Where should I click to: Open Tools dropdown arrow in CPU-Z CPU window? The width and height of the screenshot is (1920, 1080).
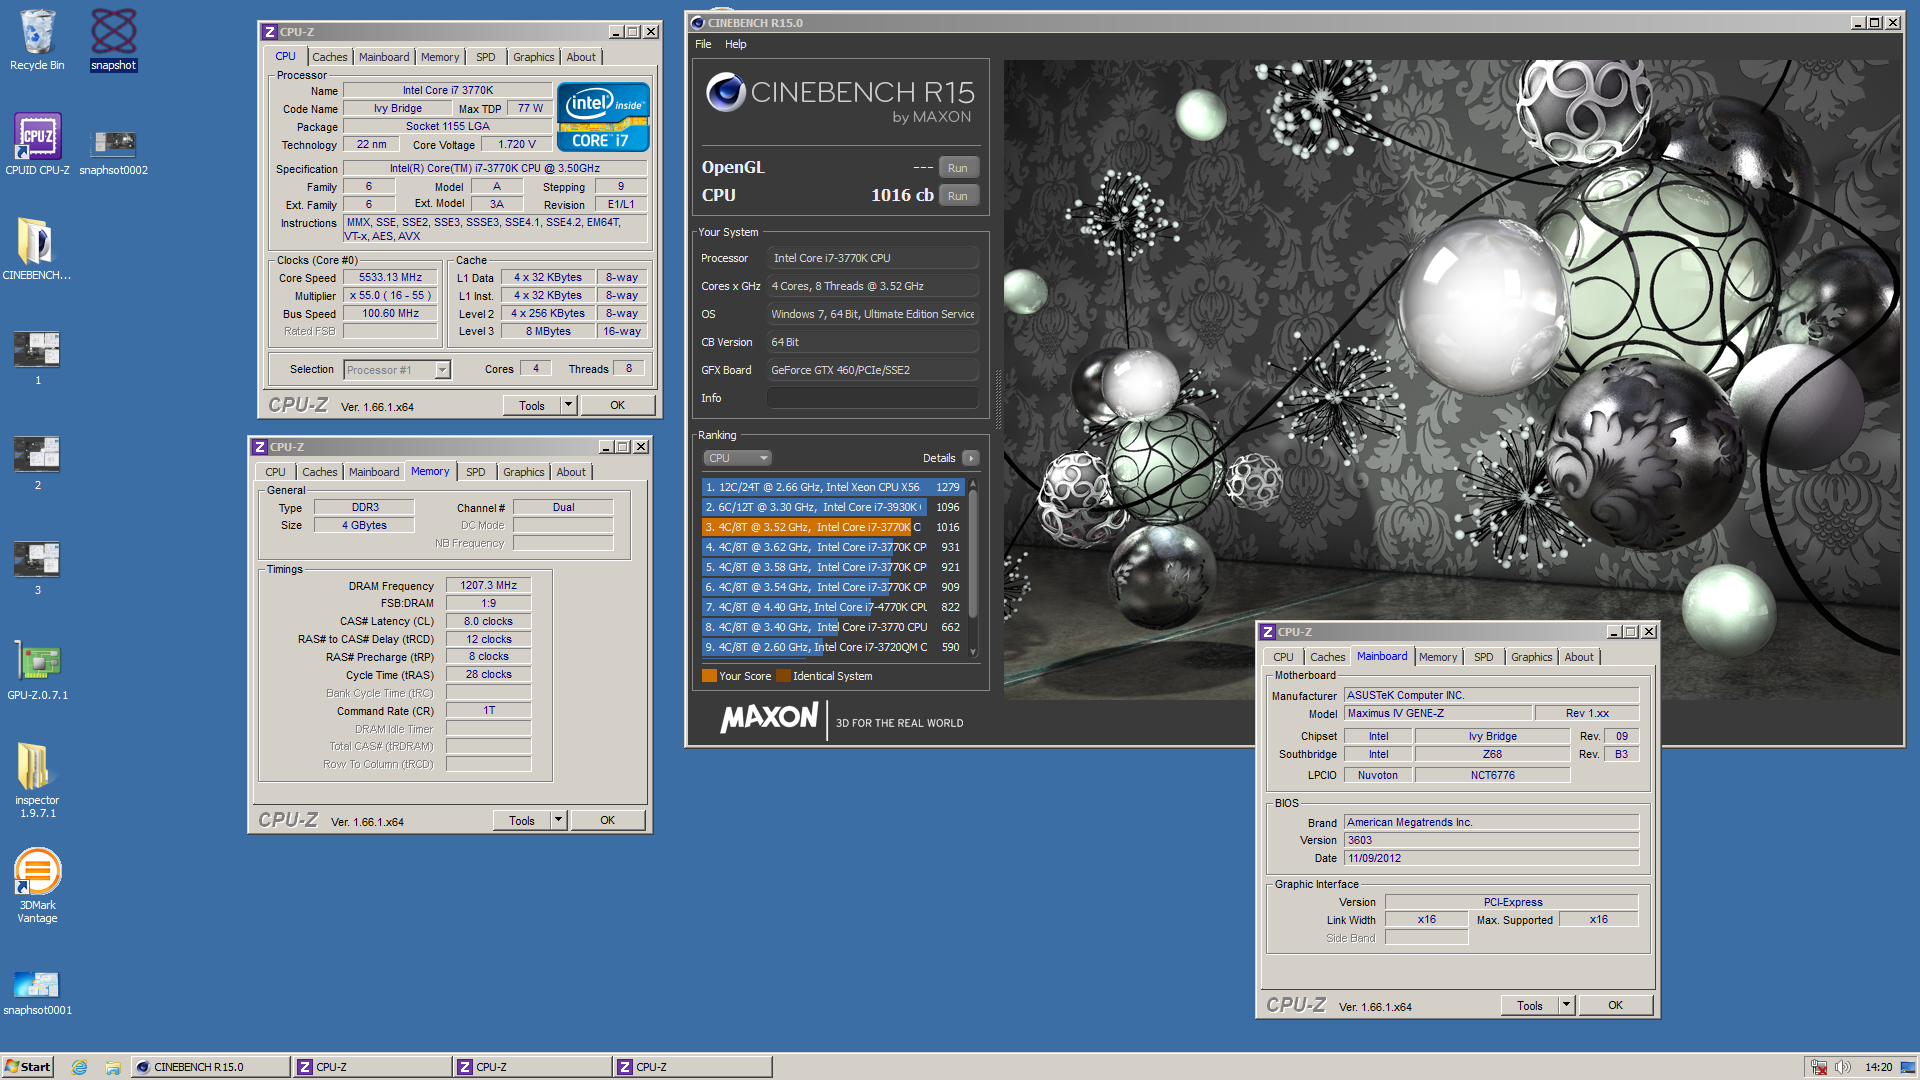[x=568, y=405]
